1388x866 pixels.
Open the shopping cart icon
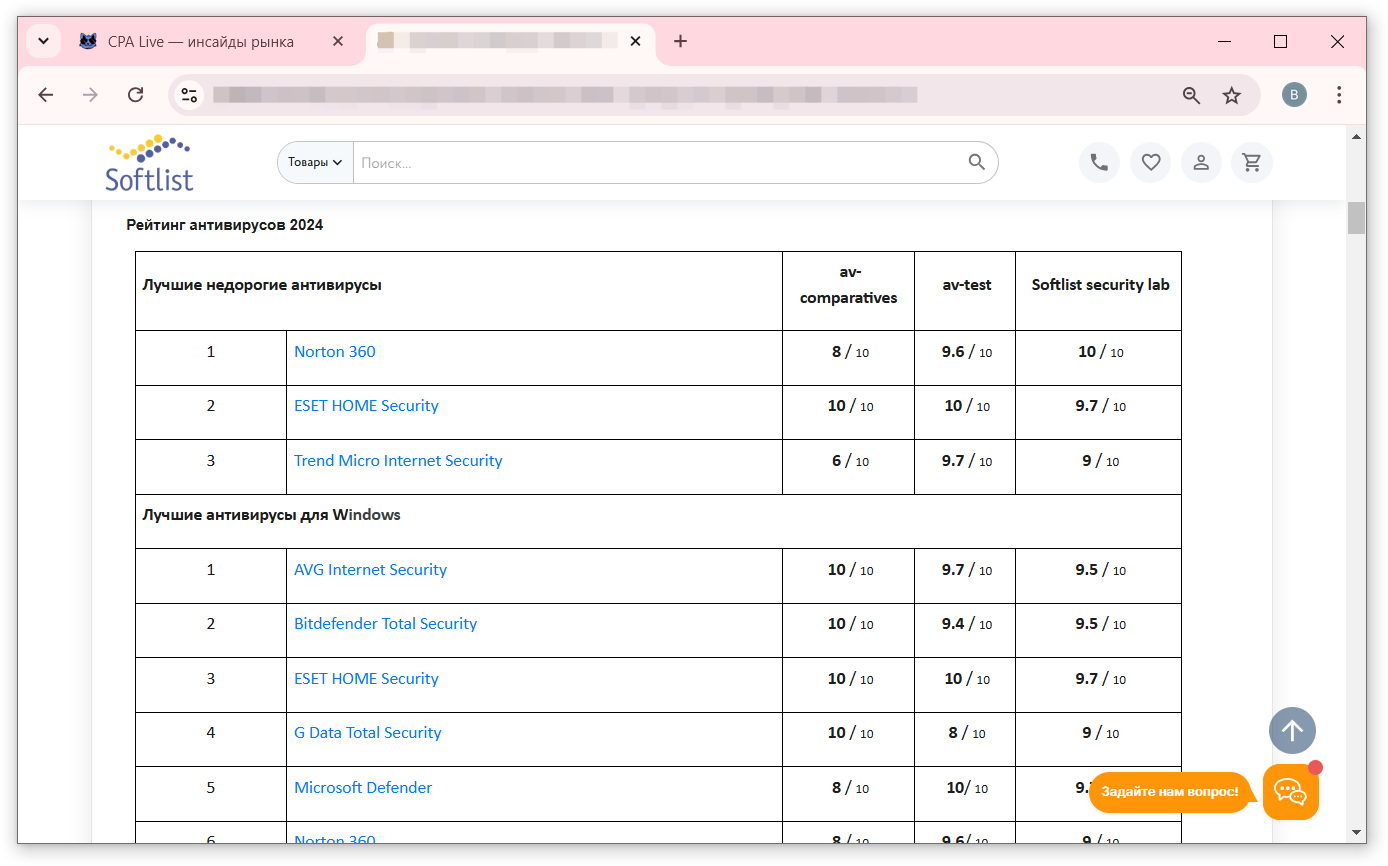pos(1252,162)
